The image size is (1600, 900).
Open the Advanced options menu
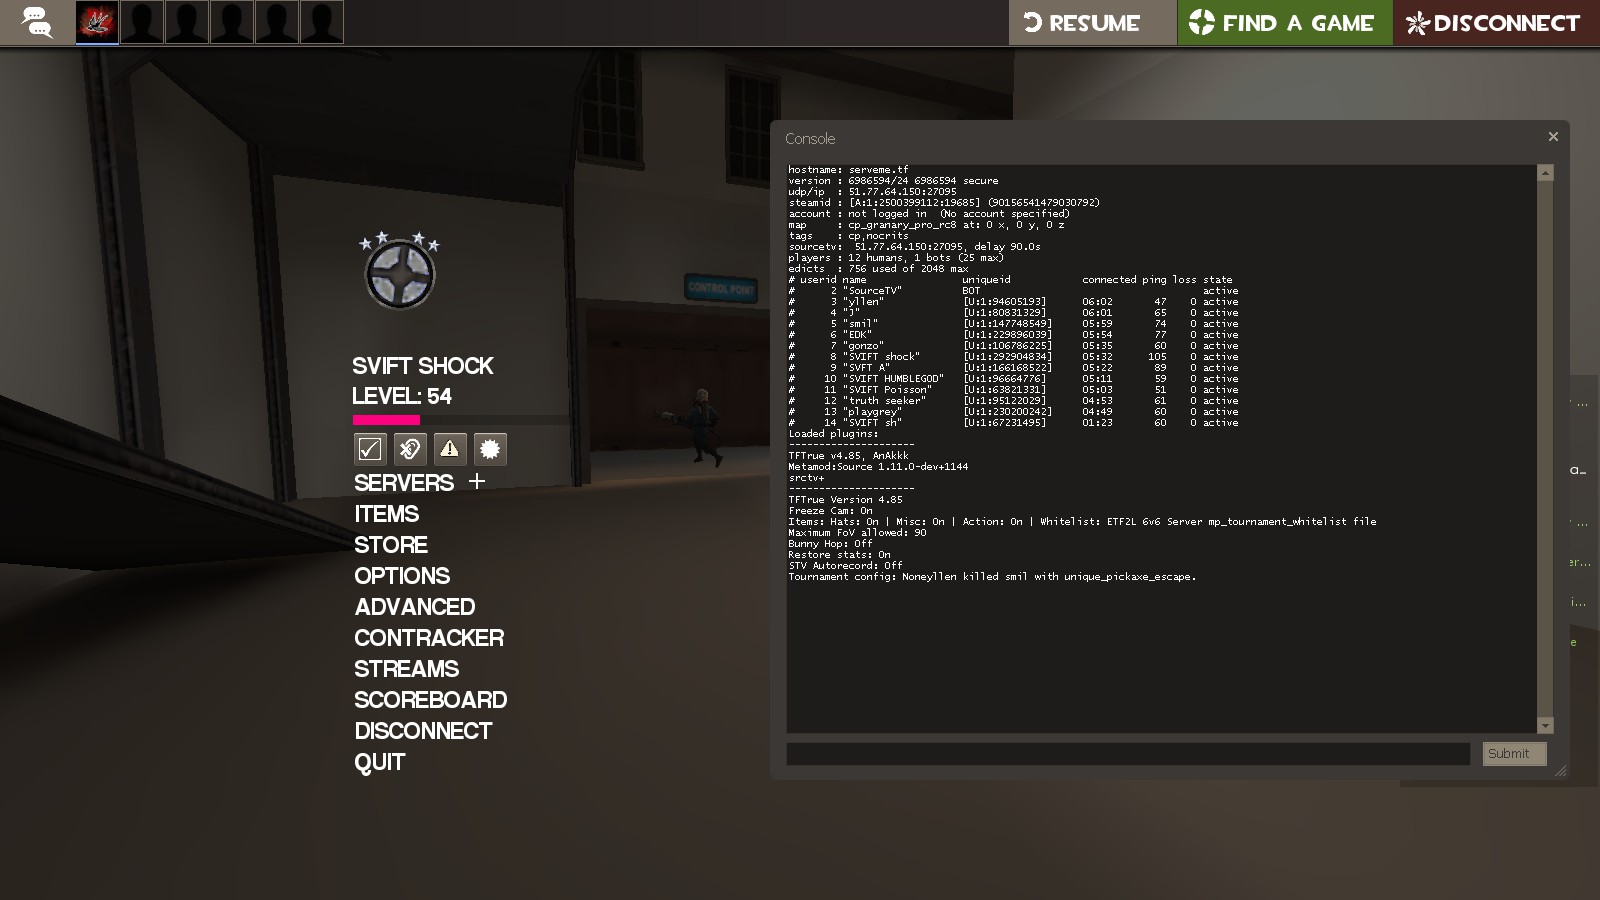pyautogui.click(x=415, y=607)
